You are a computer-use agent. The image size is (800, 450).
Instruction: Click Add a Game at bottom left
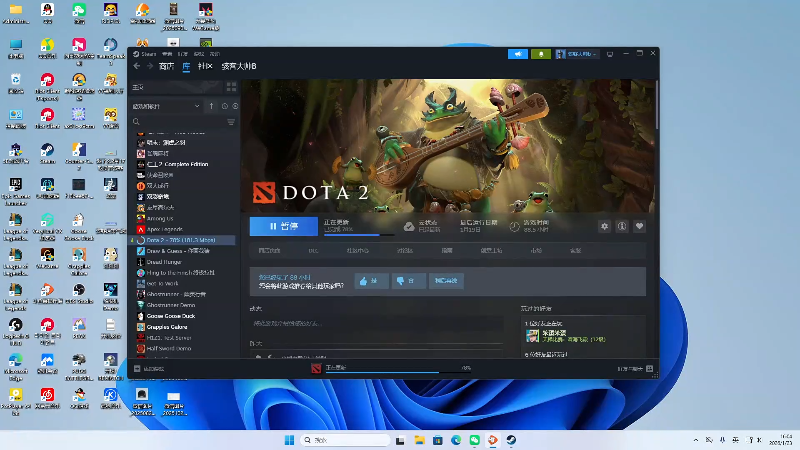[x=149, y=368]
